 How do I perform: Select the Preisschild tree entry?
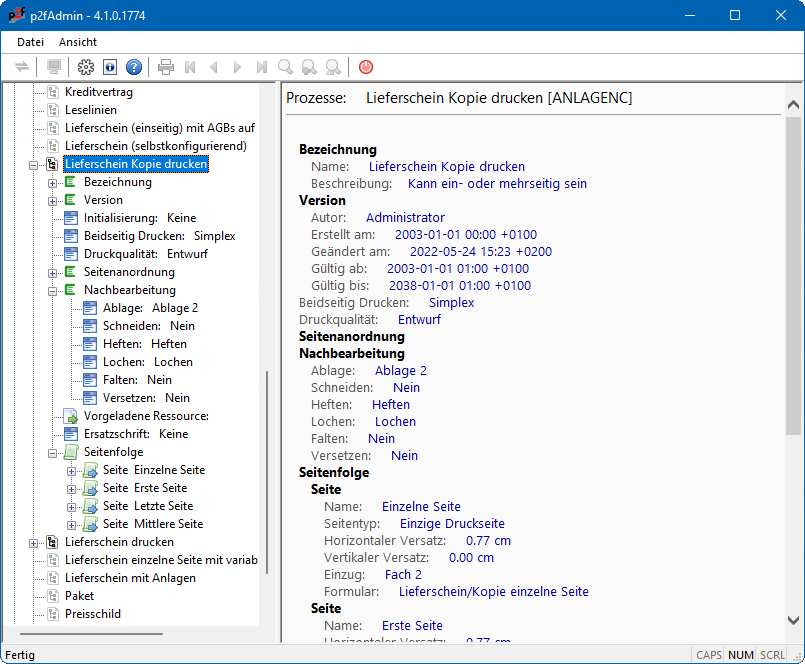[x=92, y=614]
